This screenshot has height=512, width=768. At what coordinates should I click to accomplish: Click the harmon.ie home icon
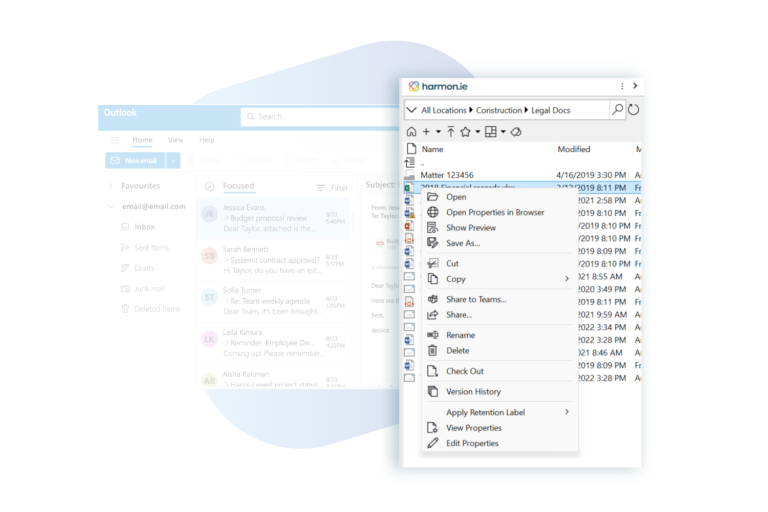411,132
